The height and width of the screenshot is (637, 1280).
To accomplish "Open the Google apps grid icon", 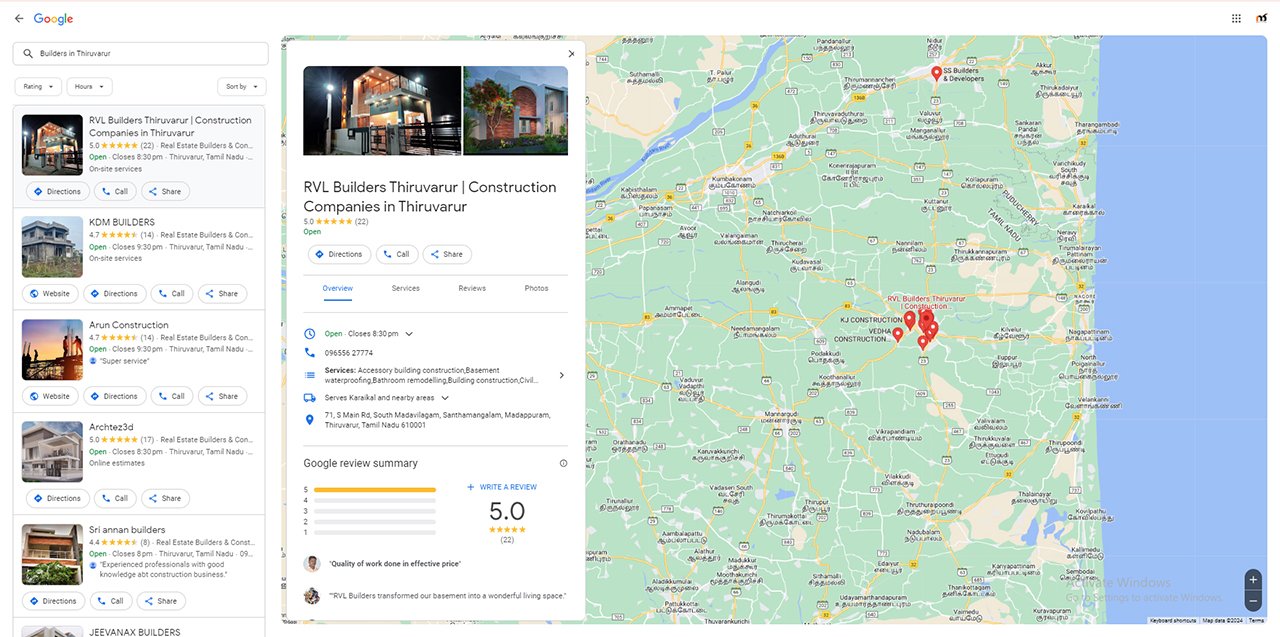I will (x=1236, y=18).
